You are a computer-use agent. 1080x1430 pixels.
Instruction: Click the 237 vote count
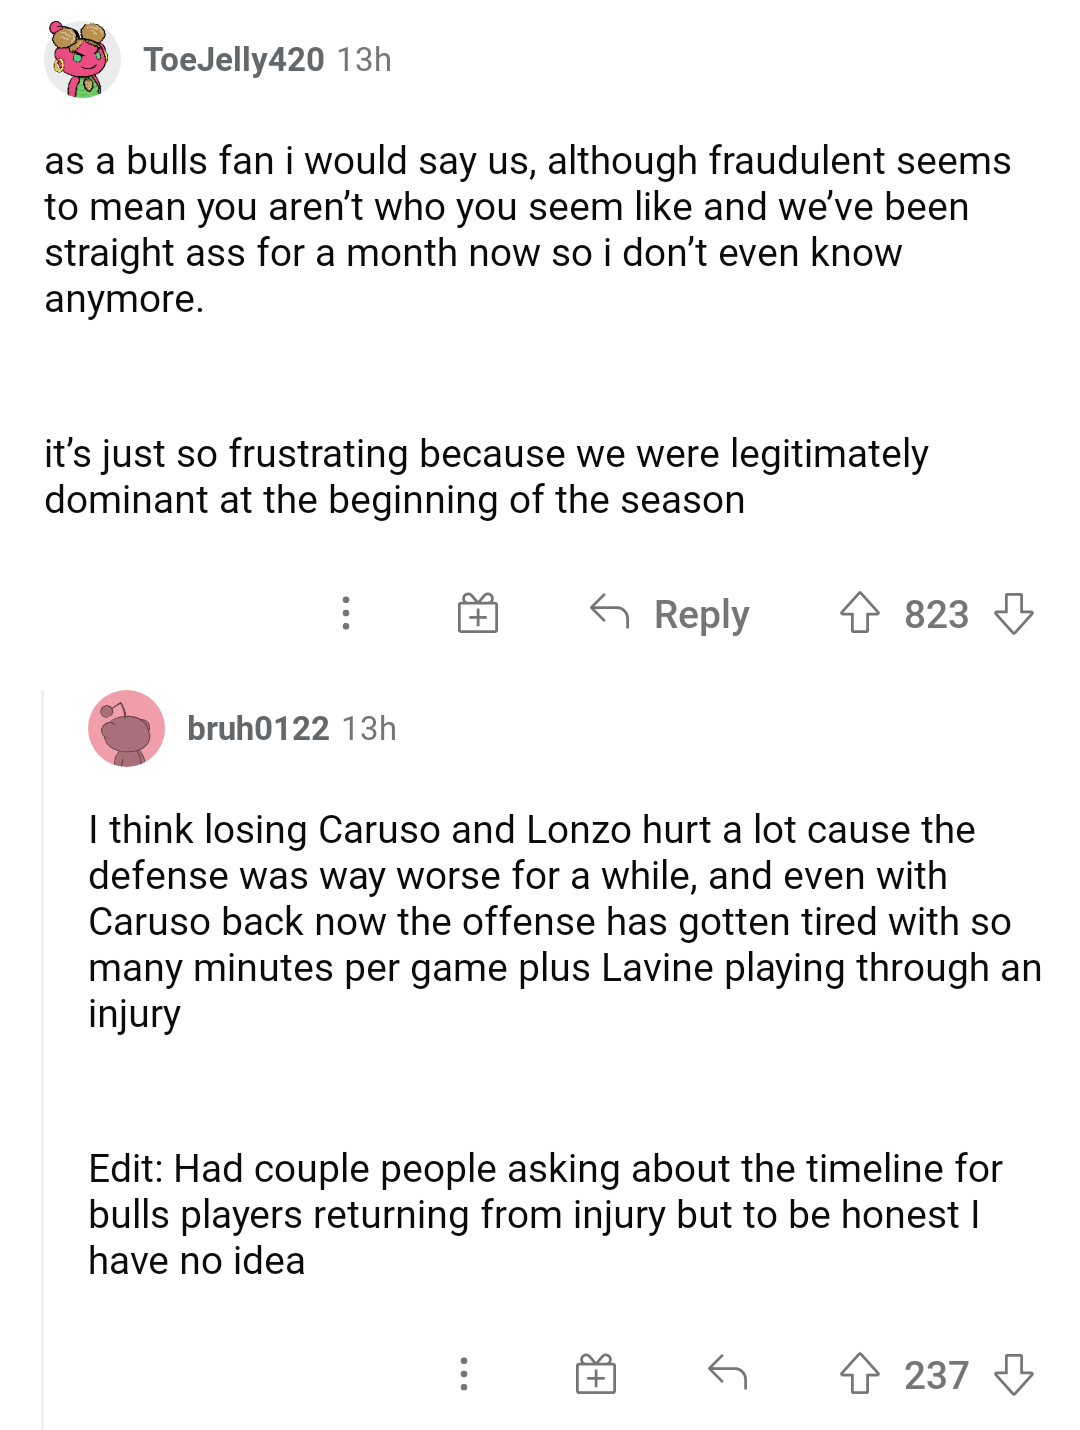point(936,1375)
